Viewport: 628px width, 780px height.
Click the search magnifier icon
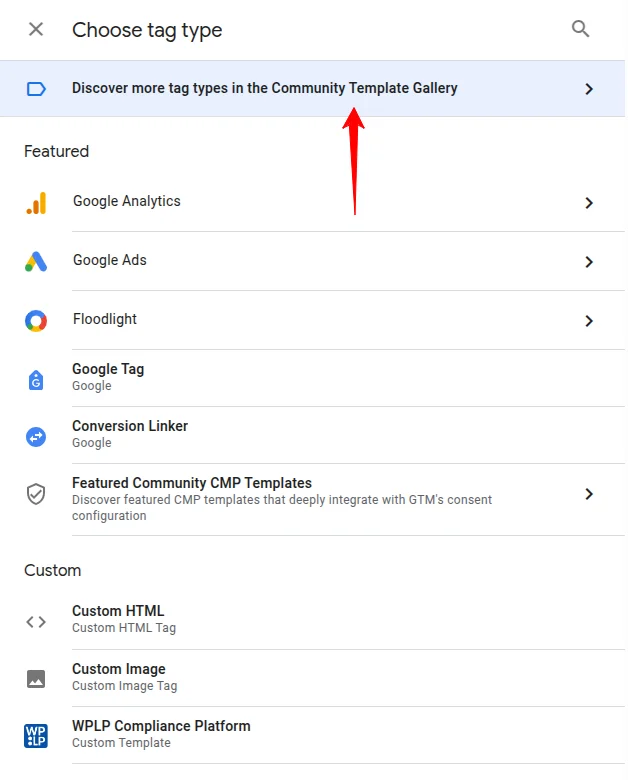coord(580,29)
